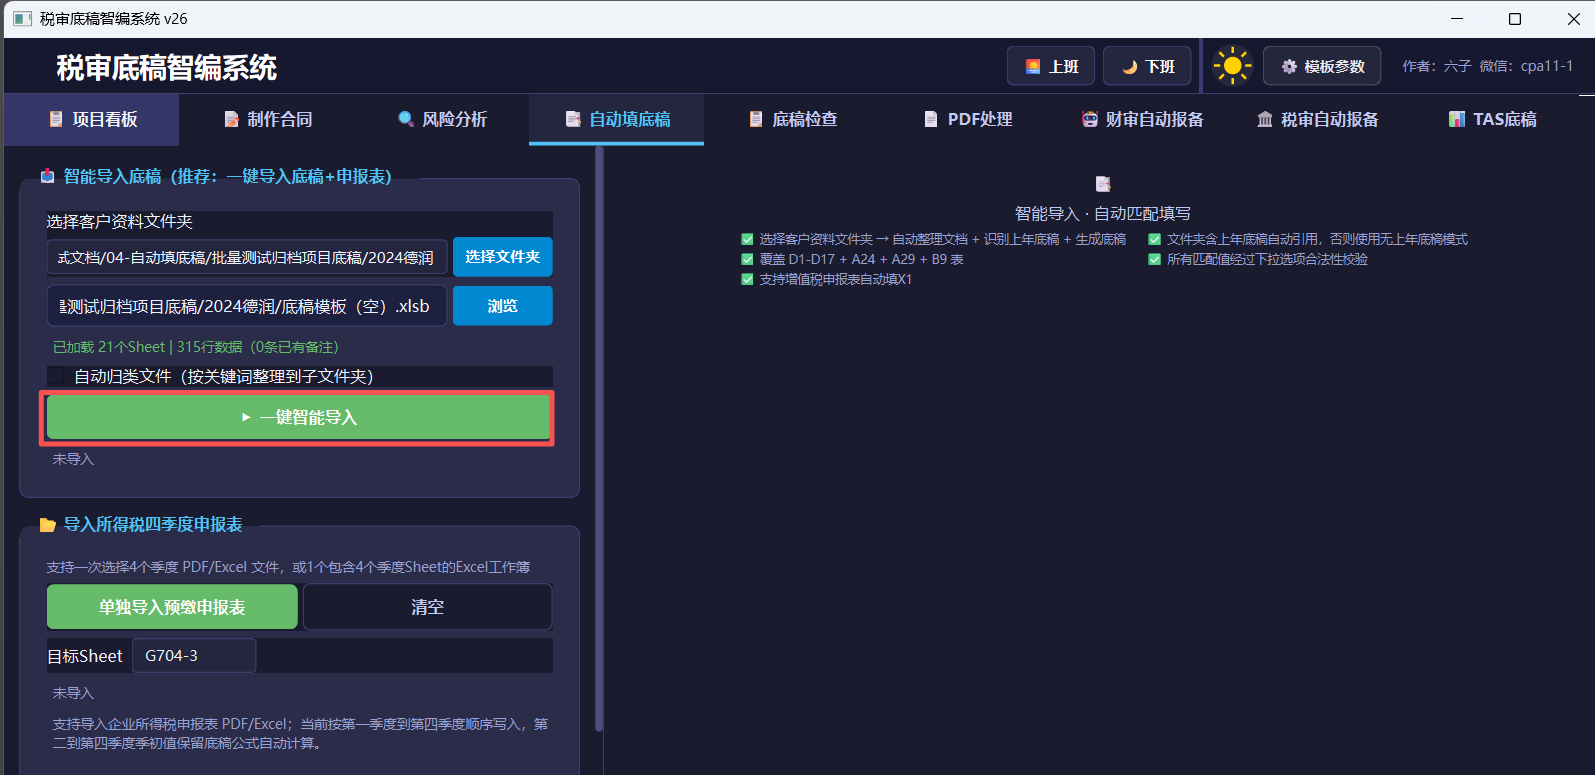Image resolution: width=1595 pixels, height=775 pixels.
Task: Click the 下班 button
Action: click(x=1147, y=66)
